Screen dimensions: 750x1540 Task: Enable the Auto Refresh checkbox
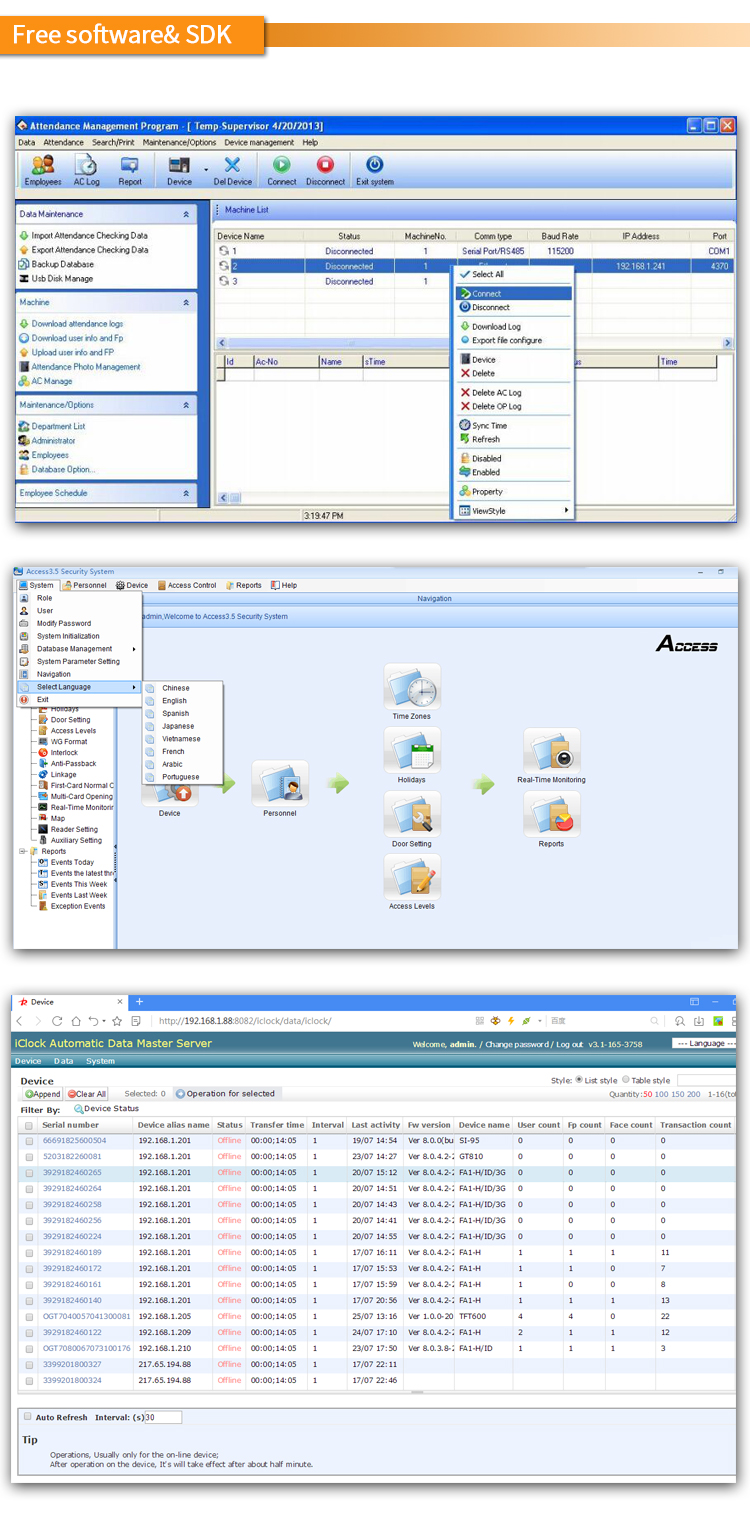[x=27, y=1417]
